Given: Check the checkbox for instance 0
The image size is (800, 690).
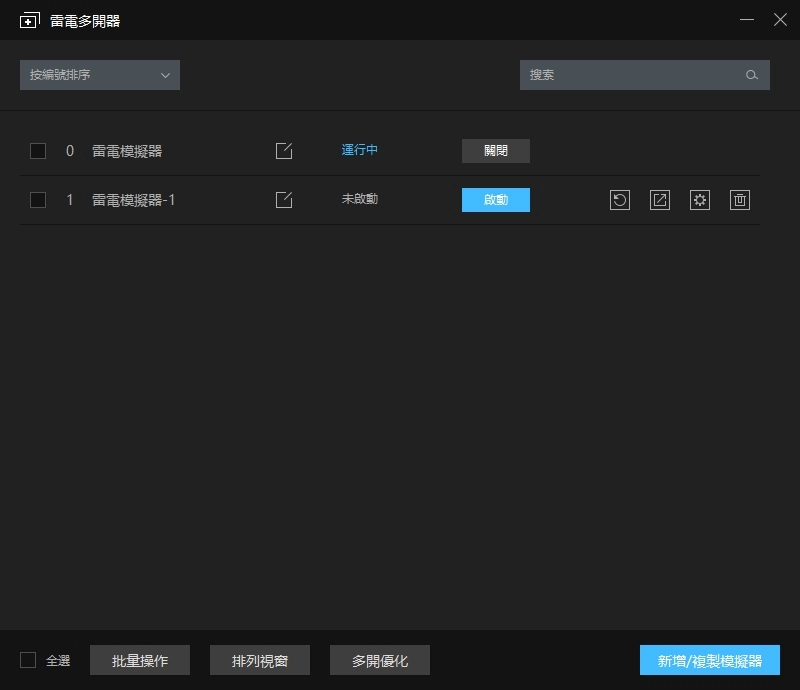Looking at the screenshot, I should (x=38, y=150).
